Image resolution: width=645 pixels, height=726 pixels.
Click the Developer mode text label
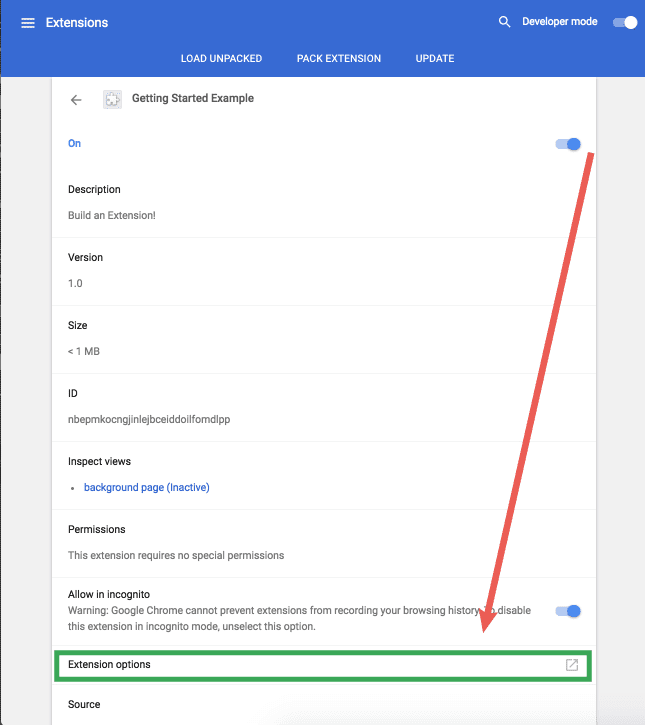click(560, 22)
